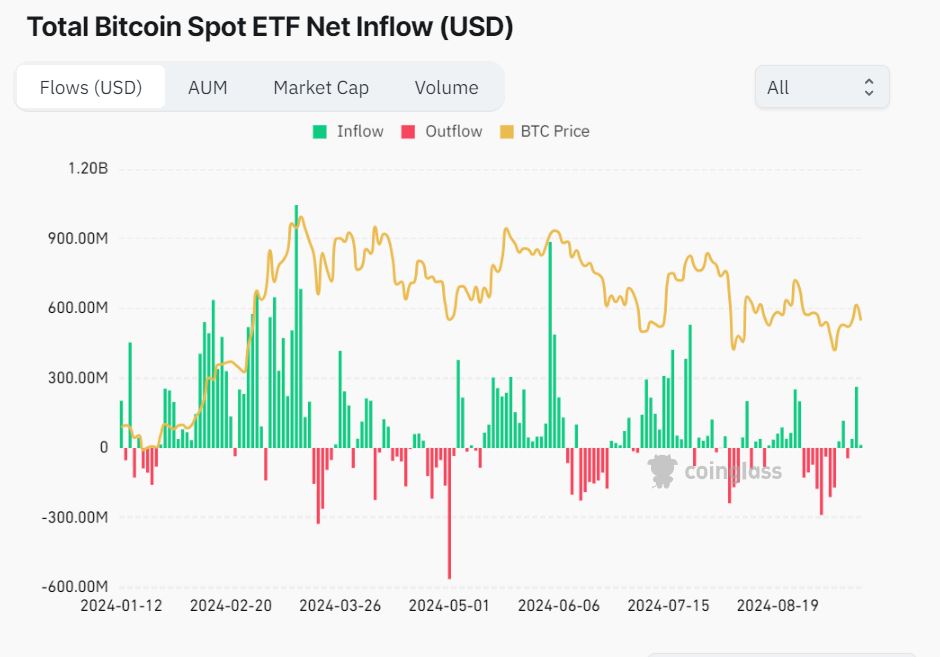Click the up-down chevron in the All selector
Screen dimensions: 940x657
click(869, 88)
